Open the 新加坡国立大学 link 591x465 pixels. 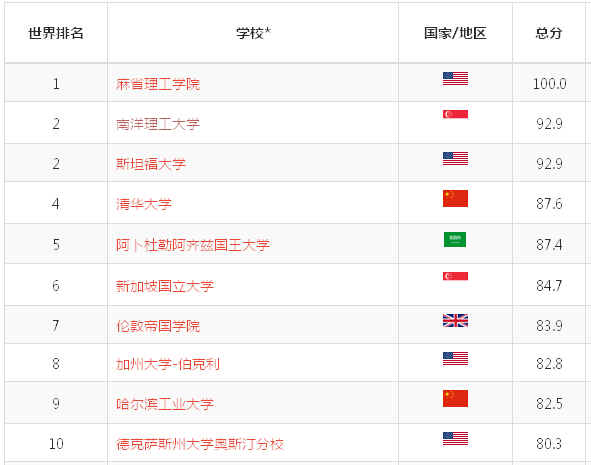click(x=165, y=286)
